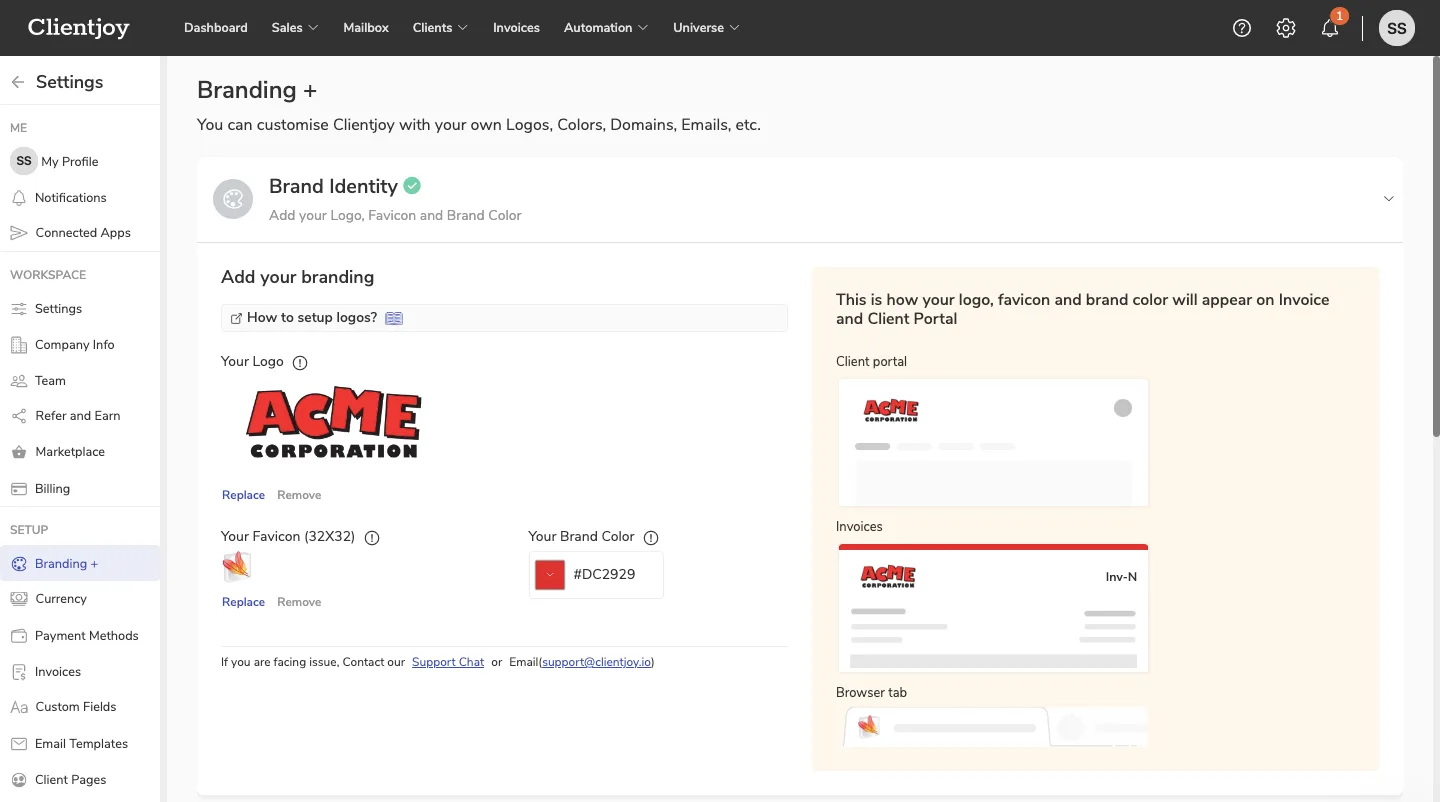Click Replace under the logo
1440x802 pixels.
point(243,495)
